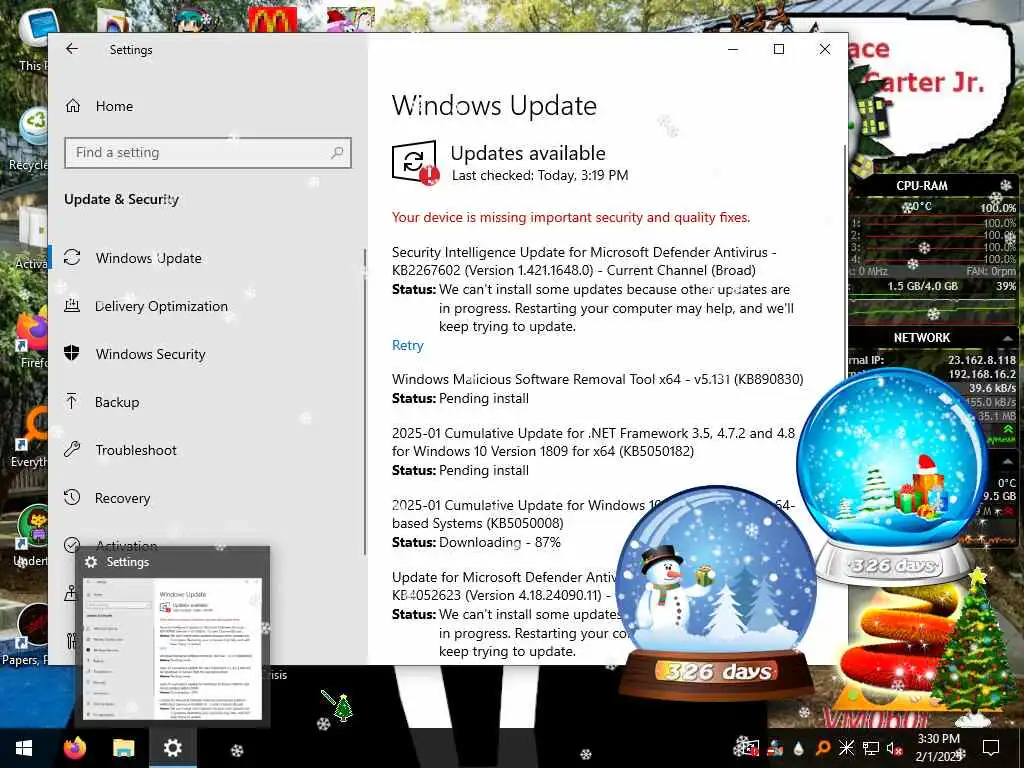Click Retry under the Defender Antivirus update

[x=408, y=345]
